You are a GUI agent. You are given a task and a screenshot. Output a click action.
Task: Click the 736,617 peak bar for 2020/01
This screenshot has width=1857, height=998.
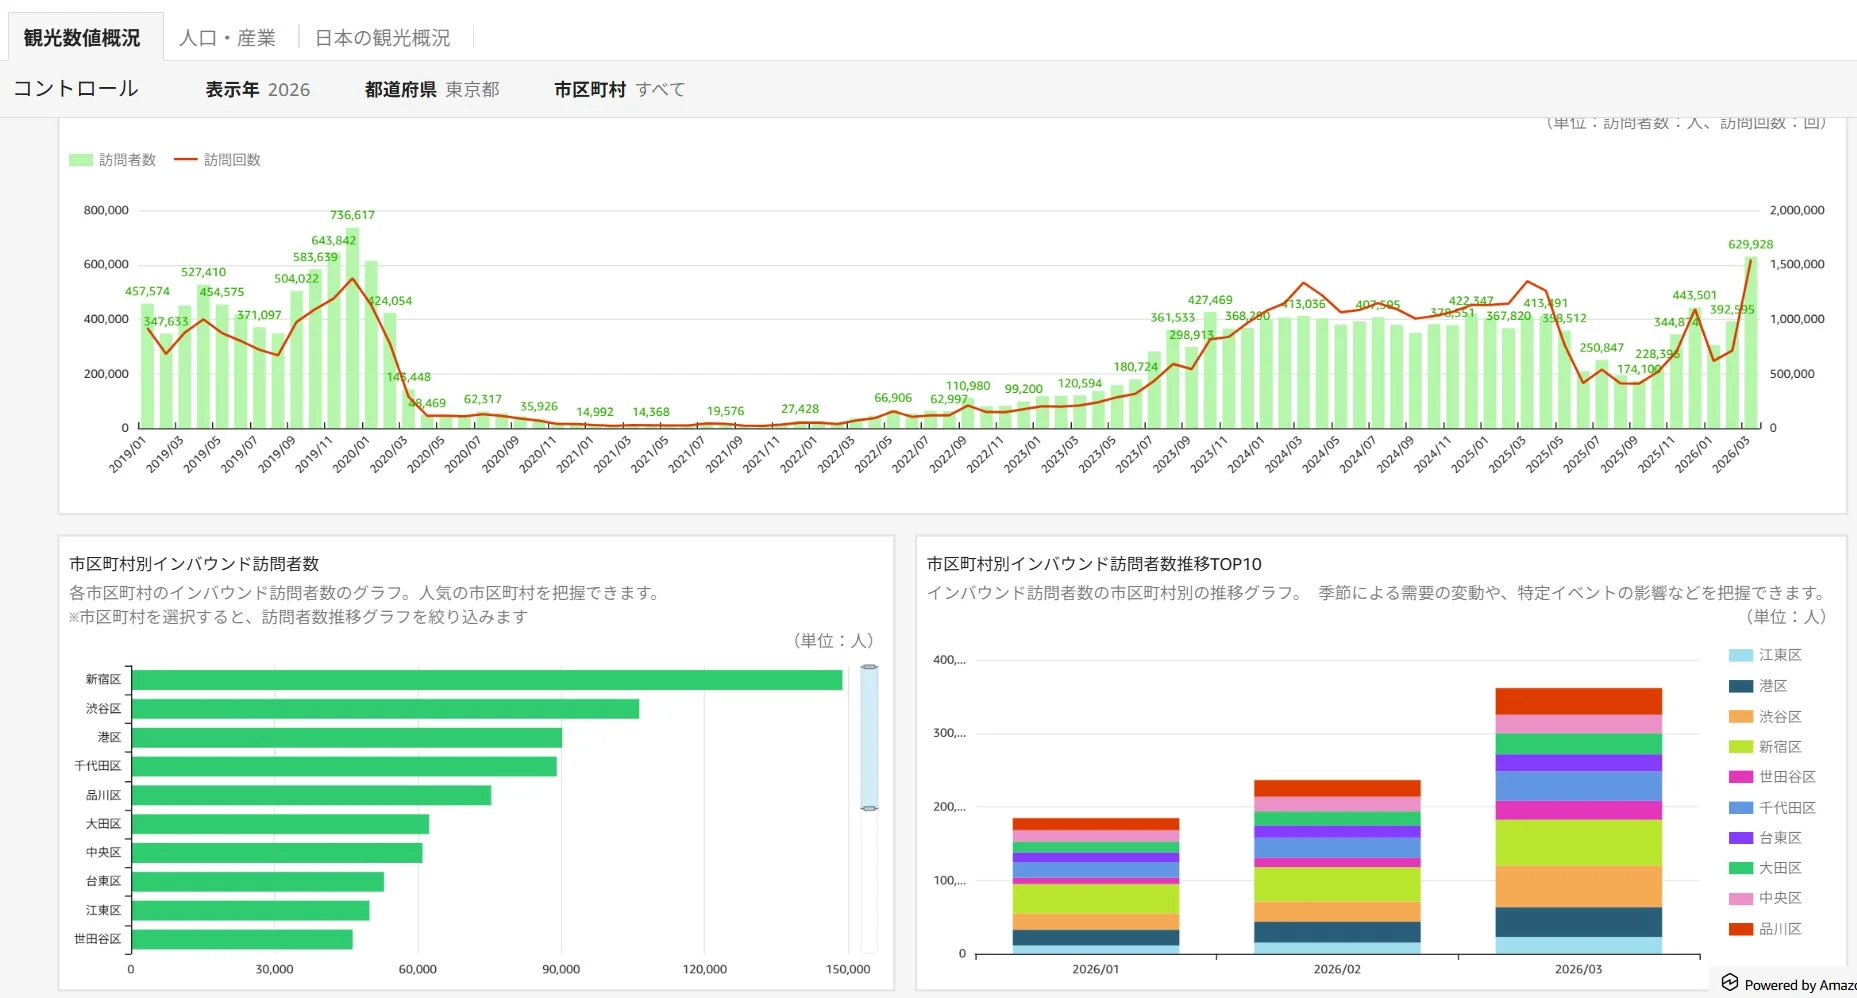[352, 328]
